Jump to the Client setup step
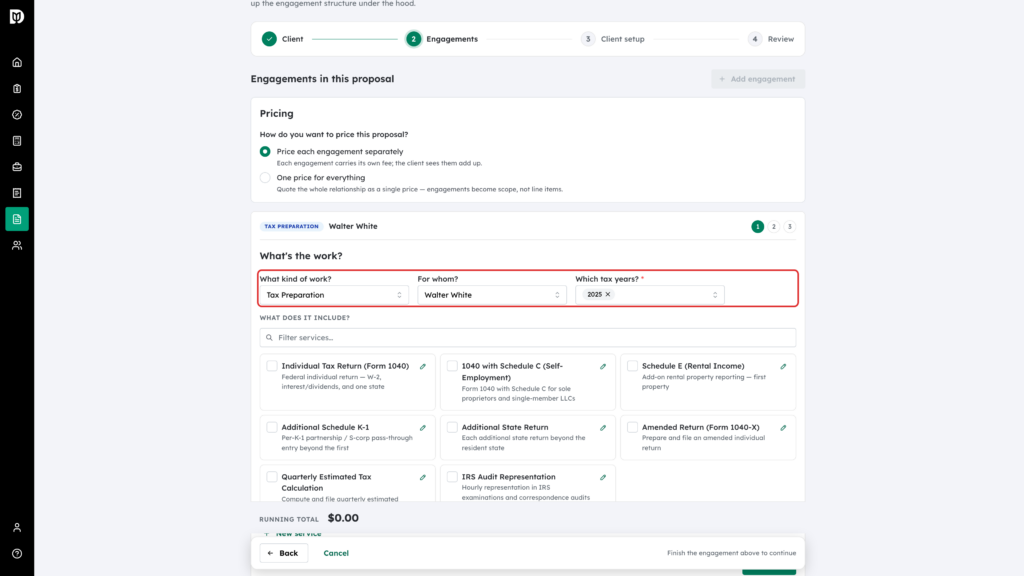The height and width of the screenshot is (576, 1024). click(613, 39)
